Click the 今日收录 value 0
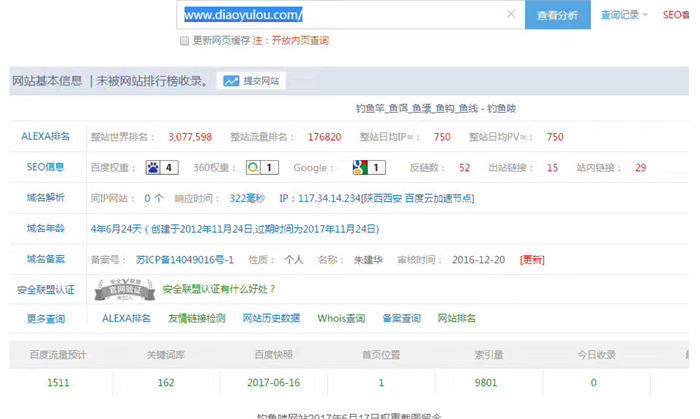Screen dimensions: 700x419 (x=593, y=383)
